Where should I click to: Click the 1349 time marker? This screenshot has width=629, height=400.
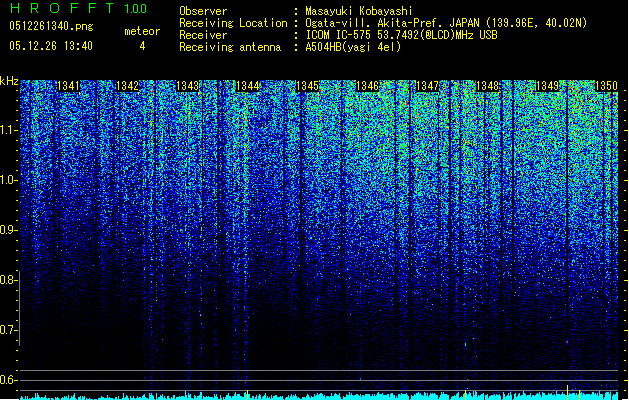pos(547,85)
